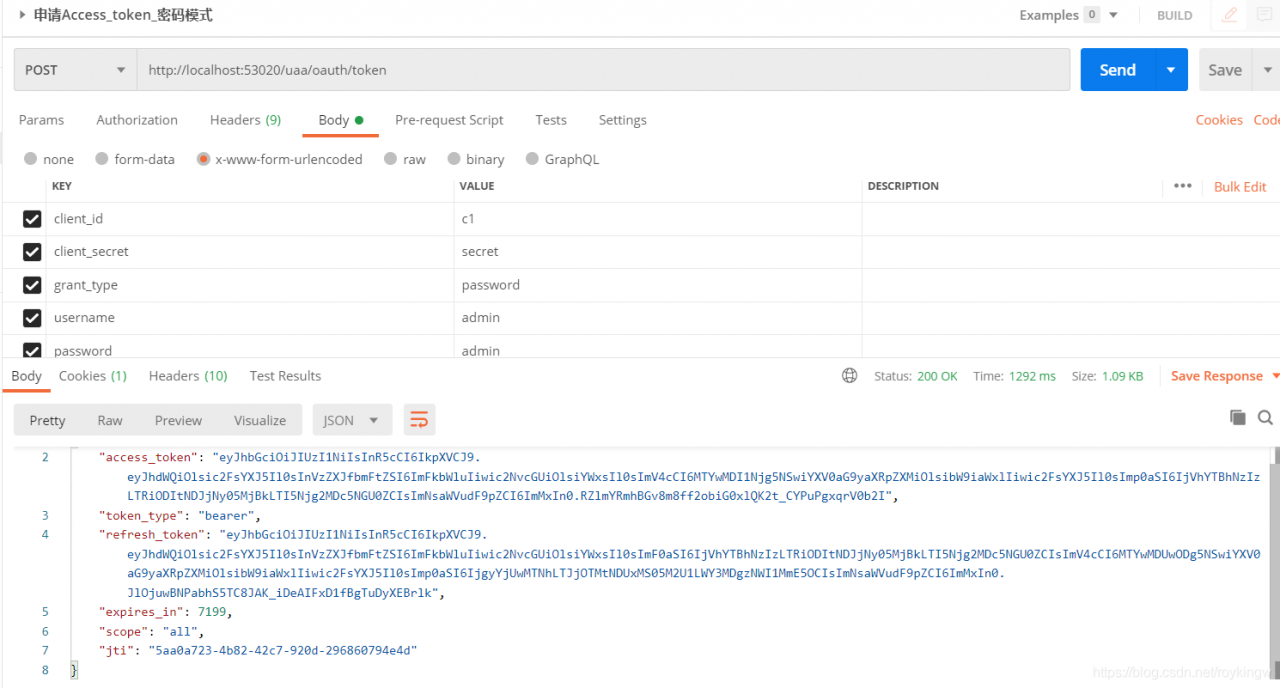Select the GraphQL body type radio

(x=532, y=159)
